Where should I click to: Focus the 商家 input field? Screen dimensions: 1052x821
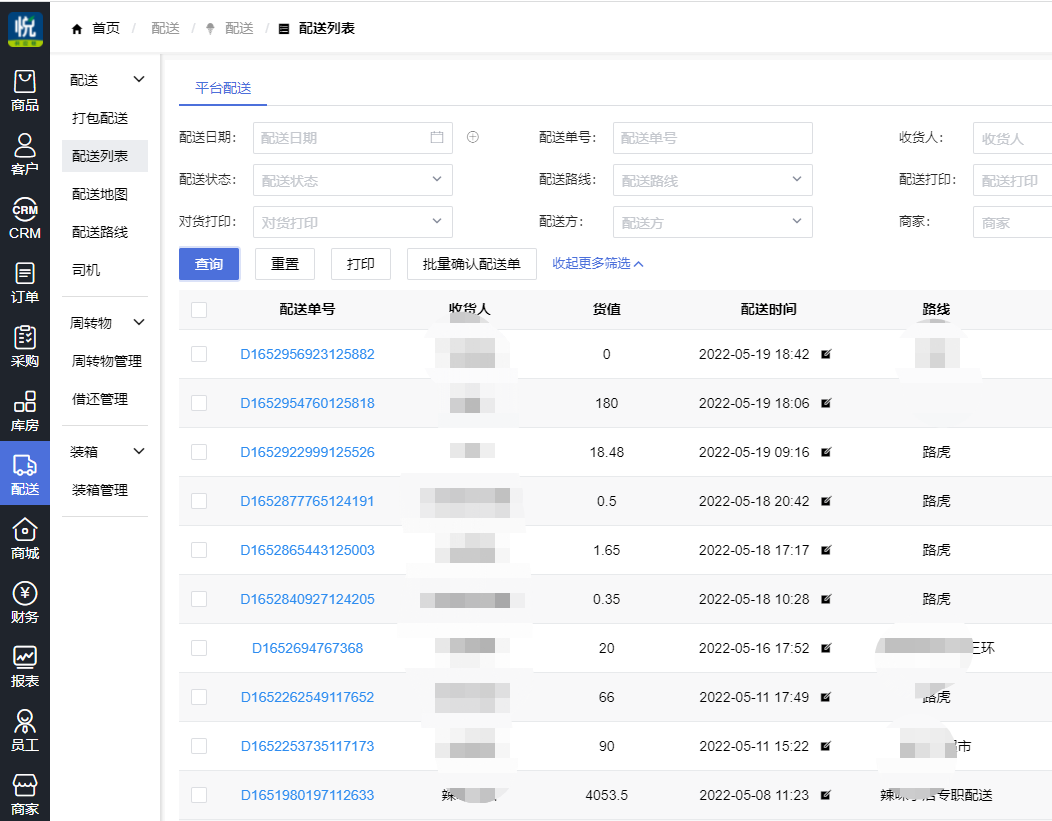click(1012, 222)
